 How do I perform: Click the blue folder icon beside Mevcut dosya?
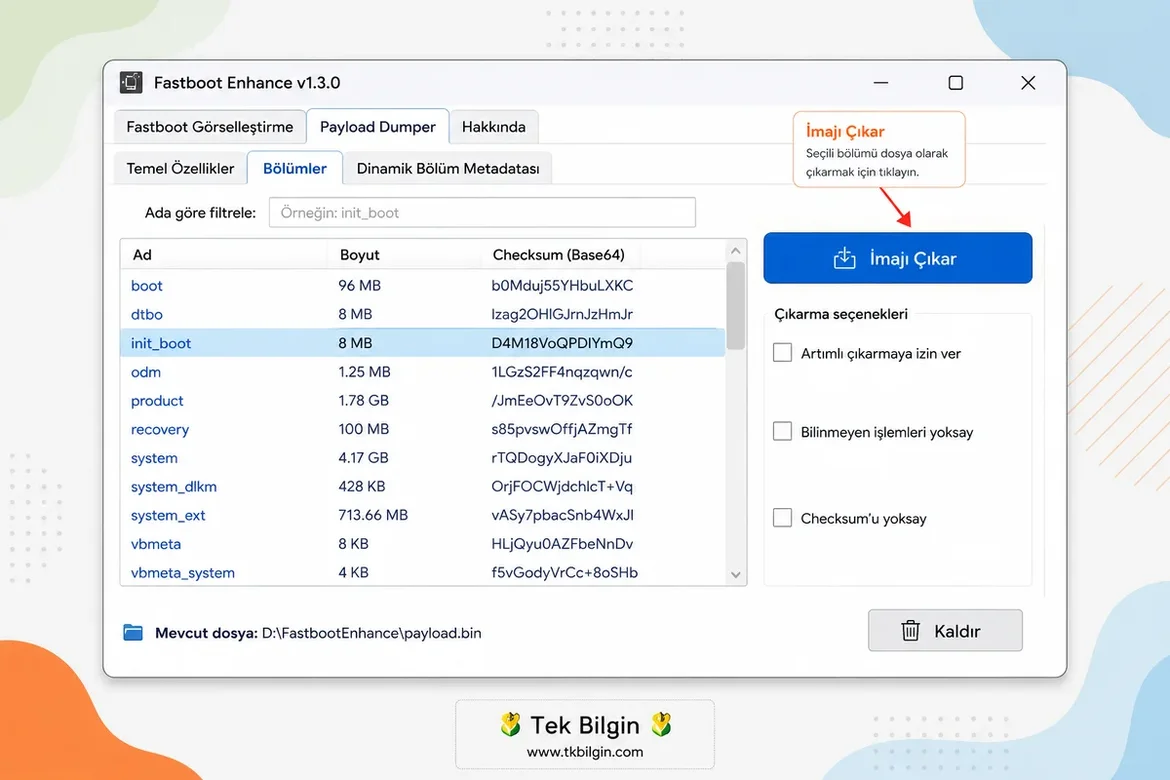point(133,632)
